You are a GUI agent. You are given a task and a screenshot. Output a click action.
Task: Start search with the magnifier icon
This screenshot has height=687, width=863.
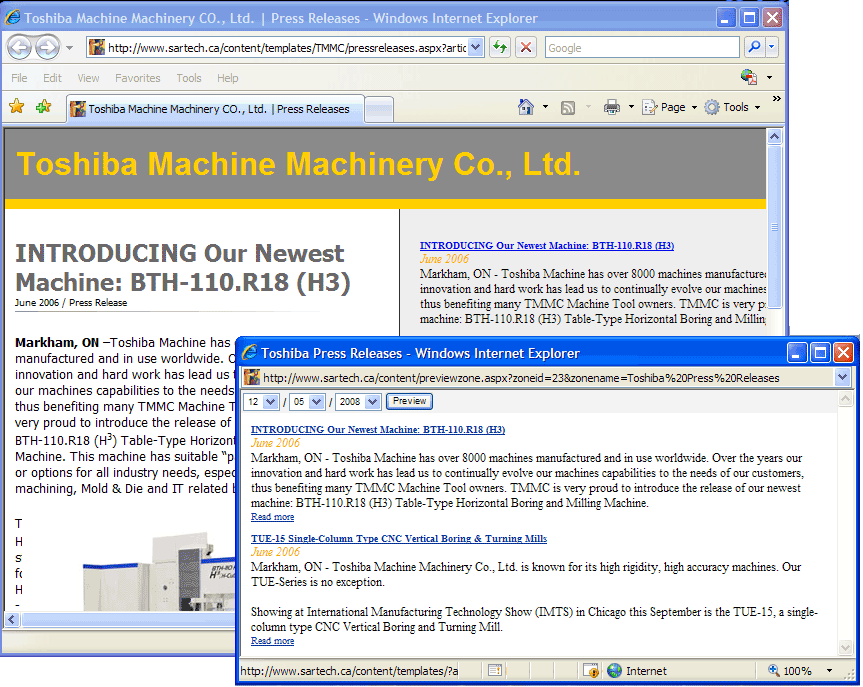coord(754,47)
